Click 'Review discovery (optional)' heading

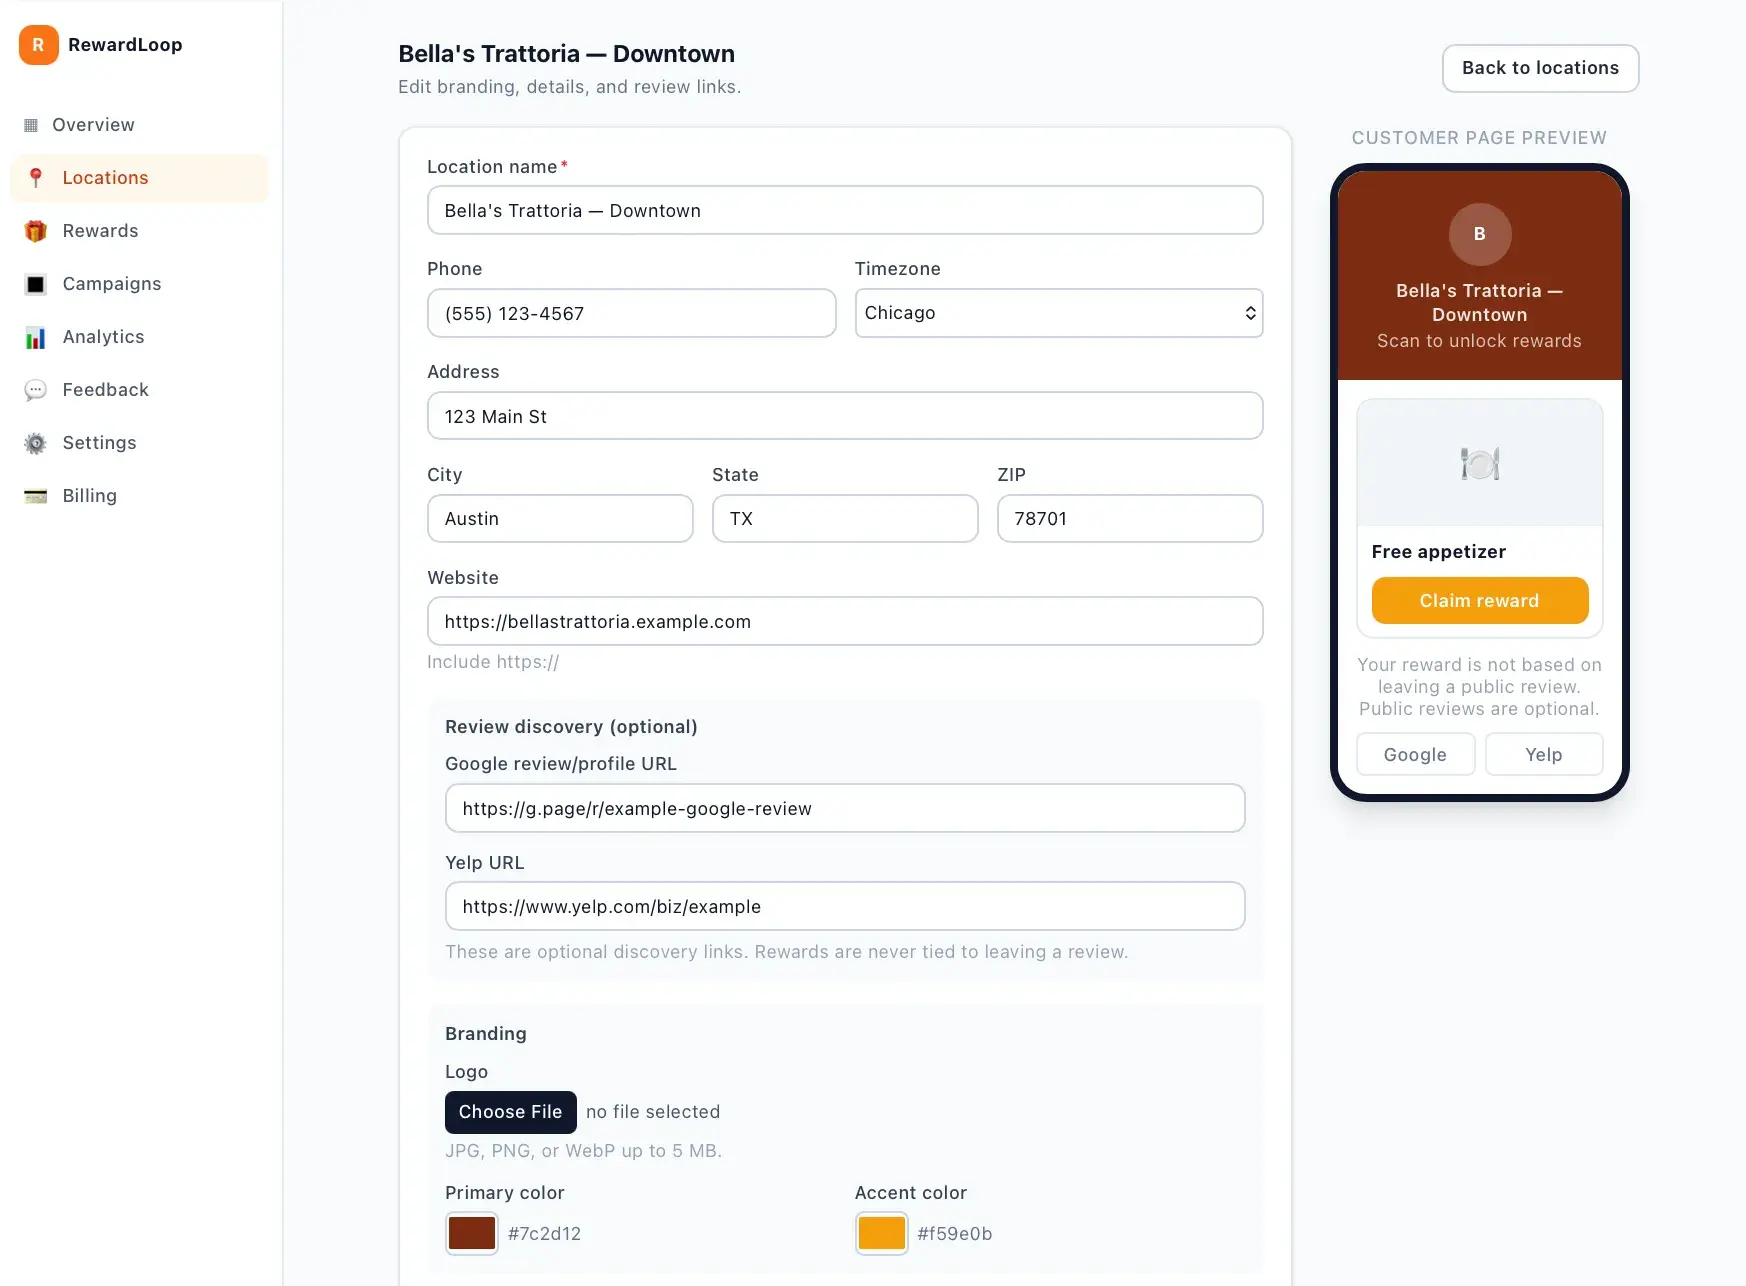[571, 727]
